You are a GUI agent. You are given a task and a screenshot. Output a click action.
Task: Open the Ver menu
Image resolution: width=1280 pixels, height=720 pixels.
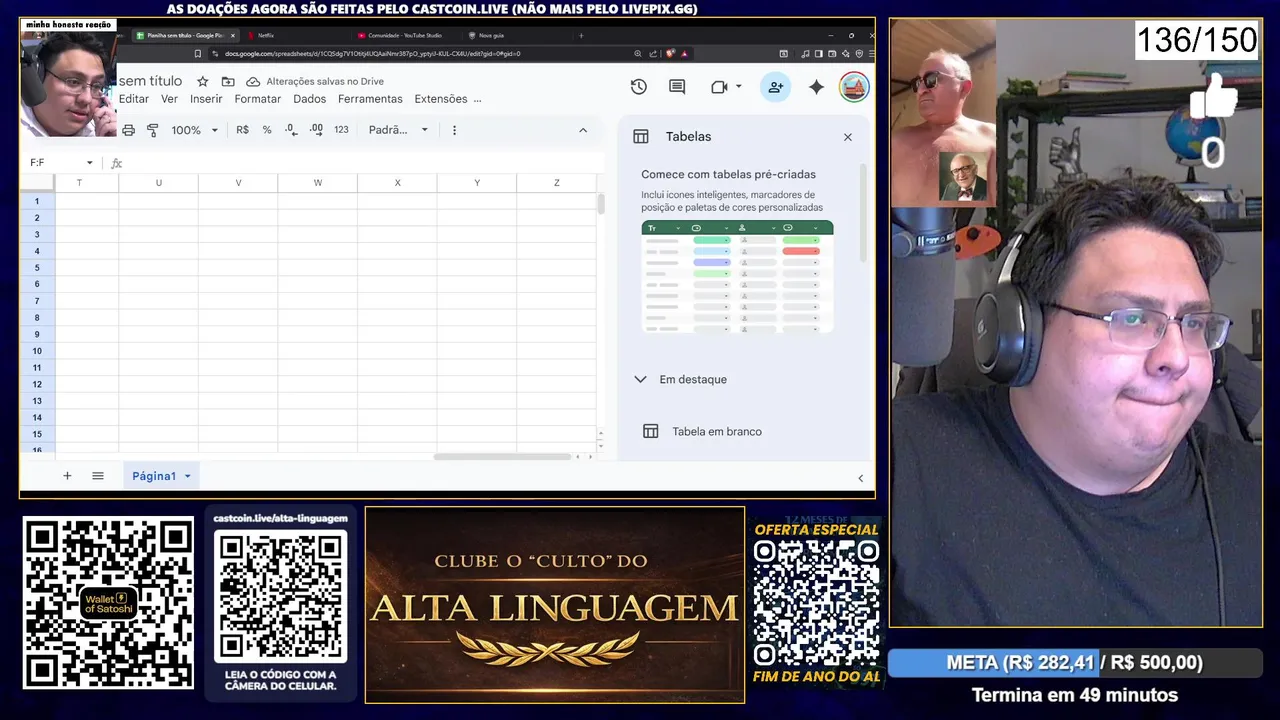pyautogui.click(x=170, y=99)
